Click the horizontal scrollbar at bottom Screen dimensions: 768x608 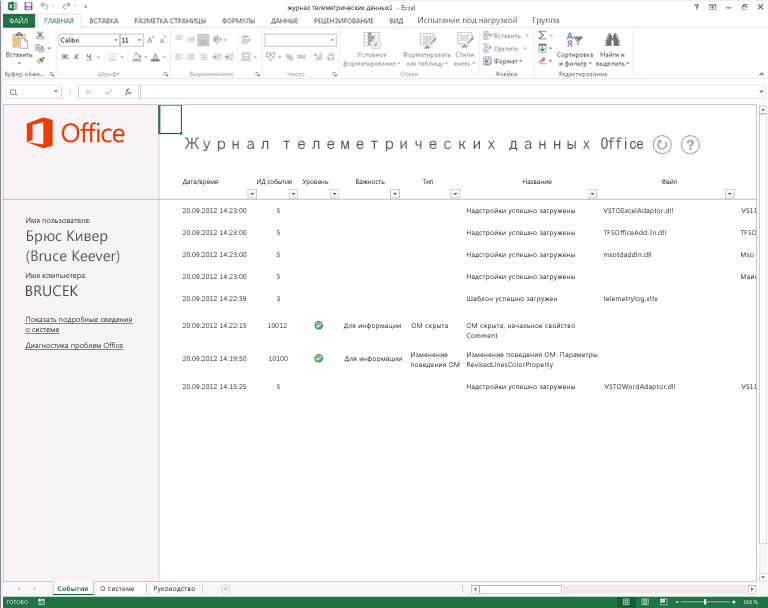coord(614,589)
